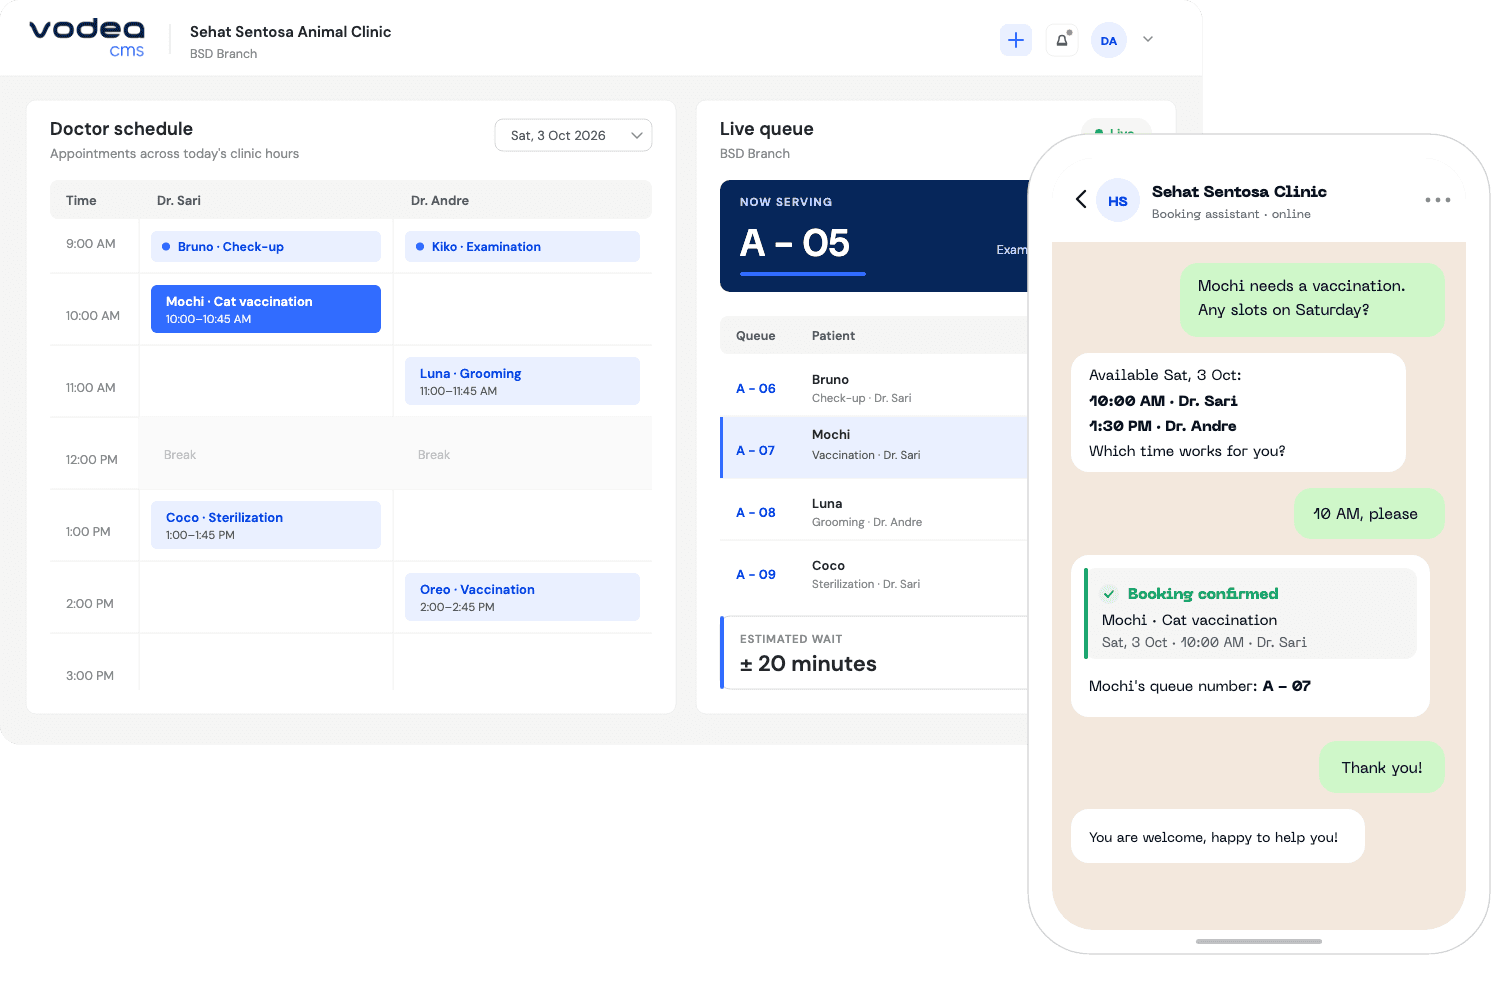
Task: Select the Mochi · Cat vaccination appointment
Action: click(266, 309)
